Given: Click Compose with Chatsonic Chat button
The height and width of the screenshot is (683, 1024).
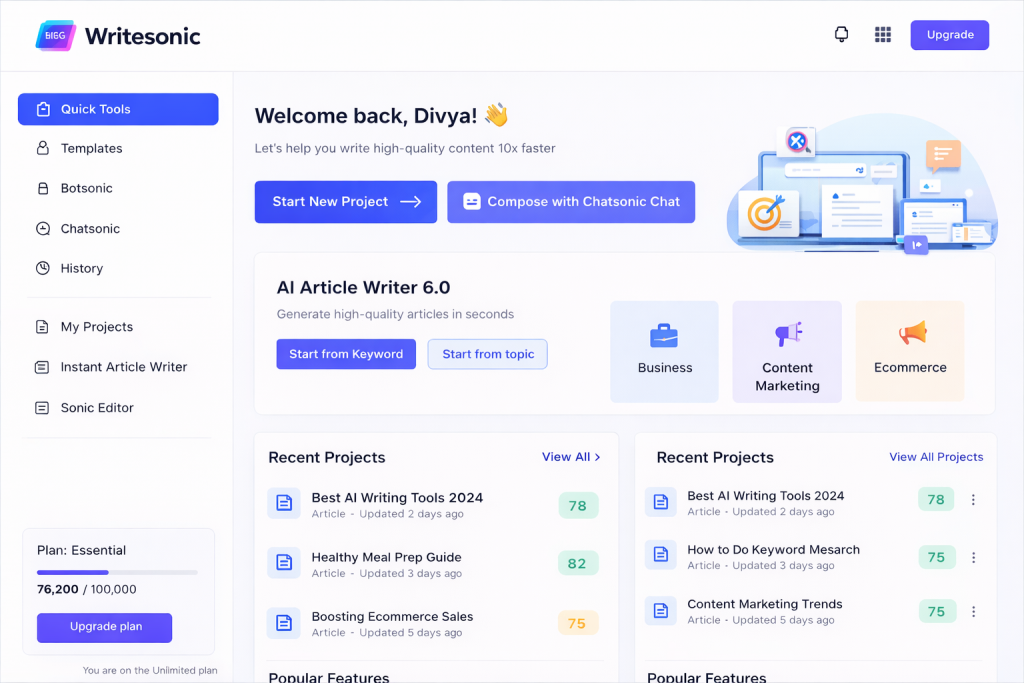Looking at the screenshot, I should click(x=571, y=202).
